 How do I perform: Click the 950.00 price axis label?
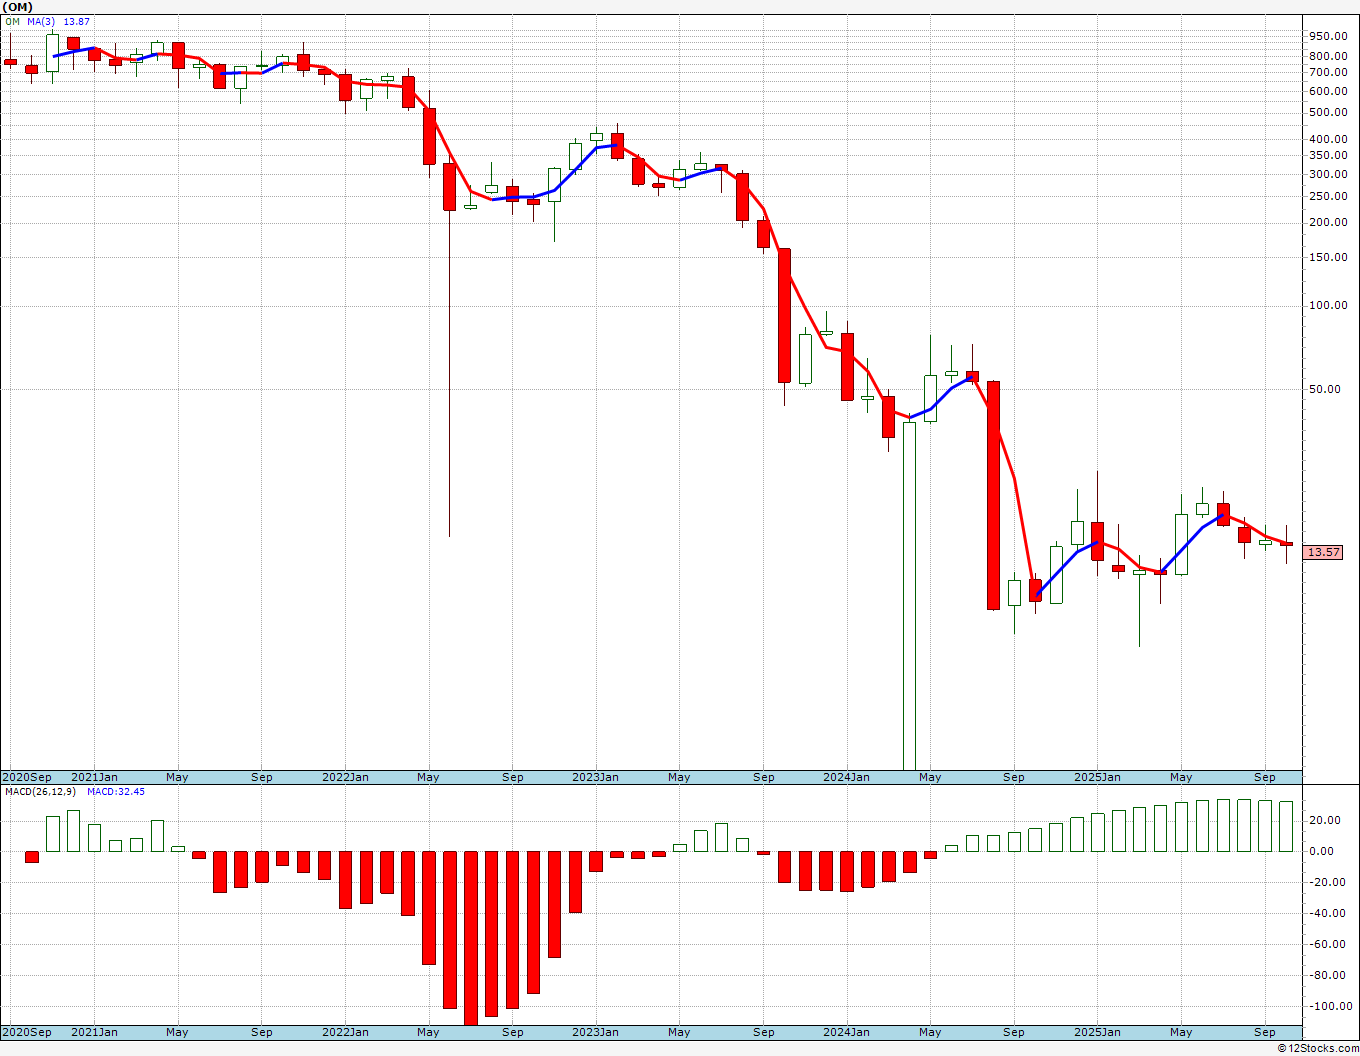click(1328, 36)
